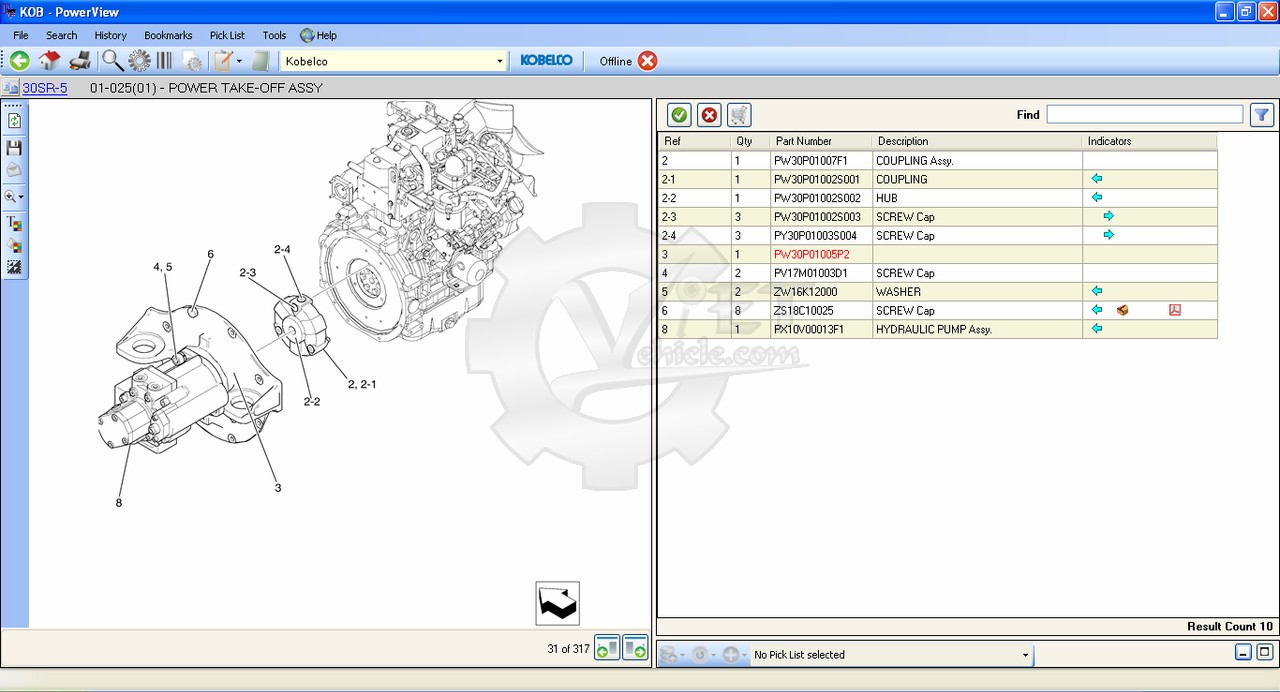Open the History menu
The height and width of the screenshot is (692, 1280).
pyautogui.click(x=111, y=35)
